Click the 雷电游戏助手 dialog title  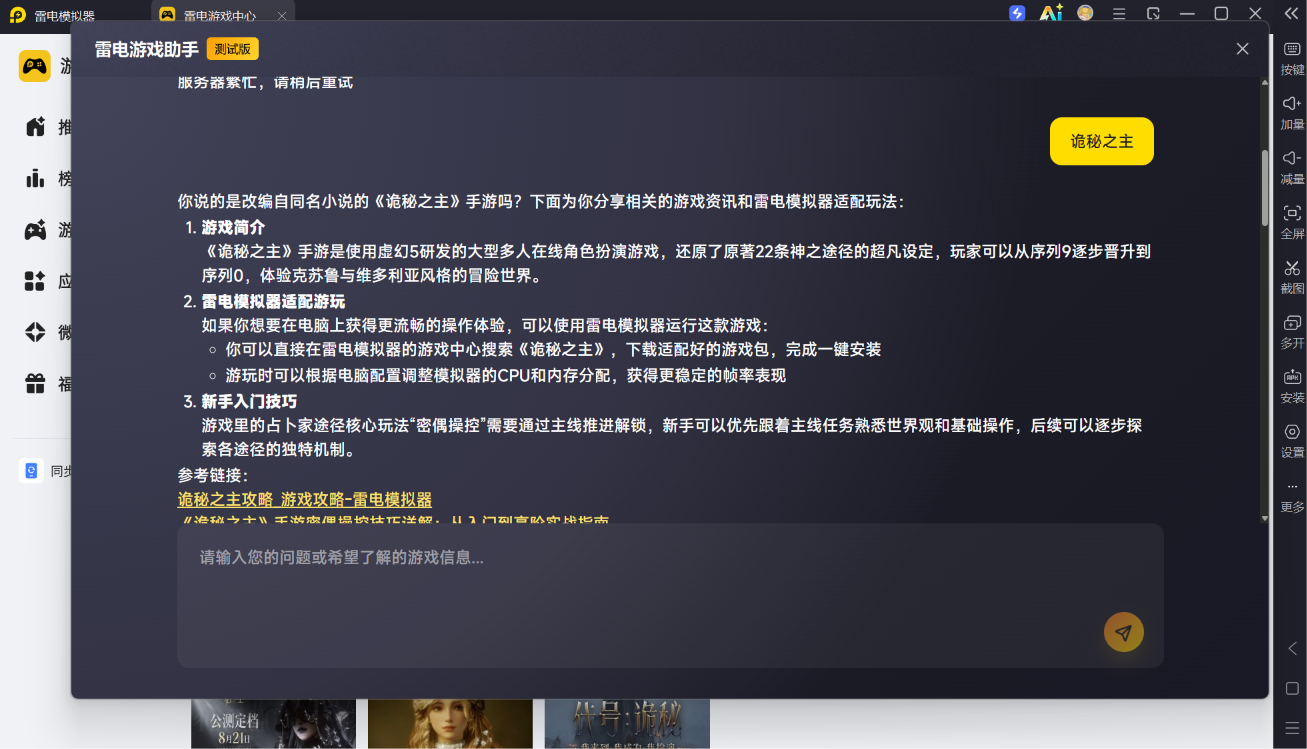[147, 49]
